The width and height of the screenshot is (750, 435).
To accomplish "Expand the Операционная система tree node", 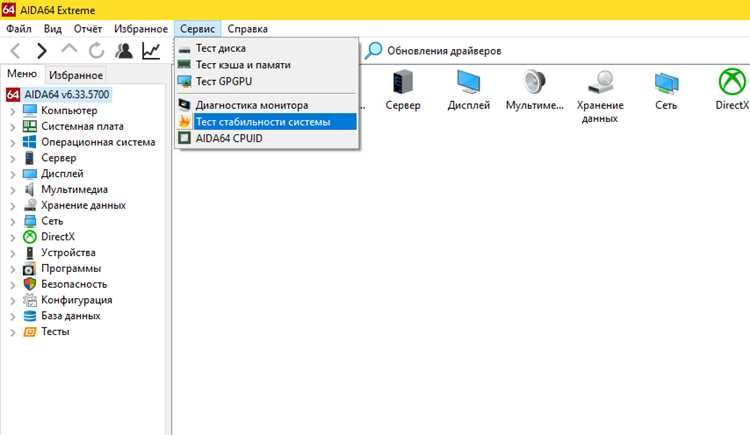I will [x=13, y=143].
